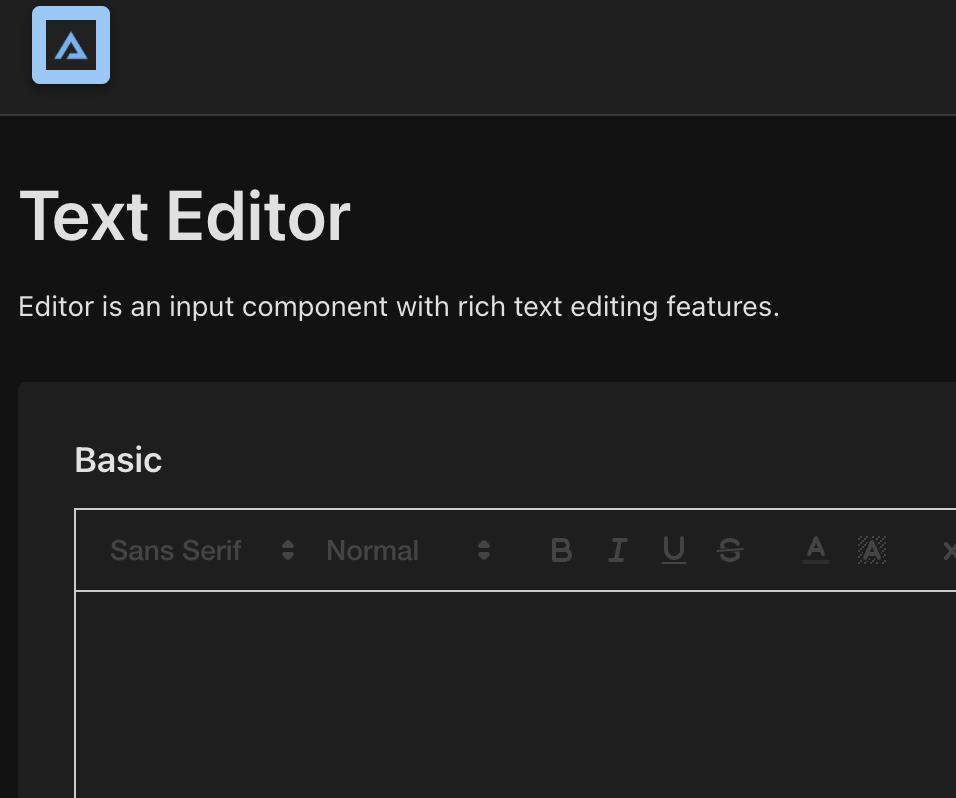Apply bold formatting in the editor toolbar
This screenshot has width=956, height=798.
[561, 550]
